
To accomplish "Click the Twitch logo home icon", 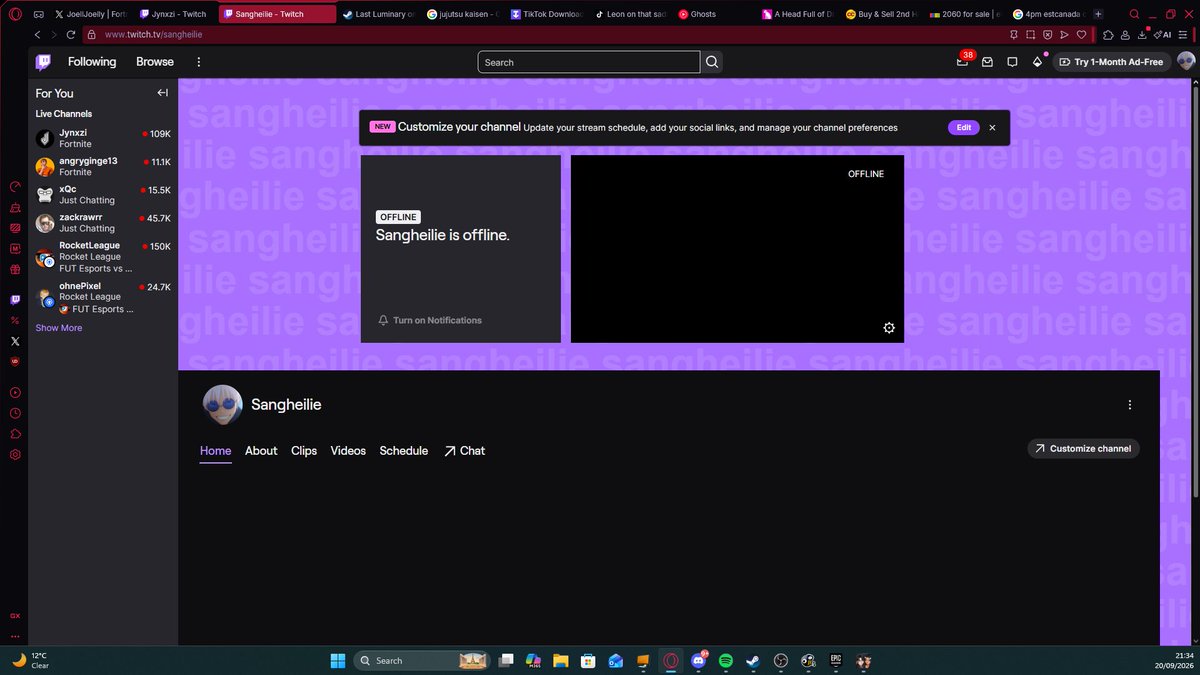I will pos(43,62).
